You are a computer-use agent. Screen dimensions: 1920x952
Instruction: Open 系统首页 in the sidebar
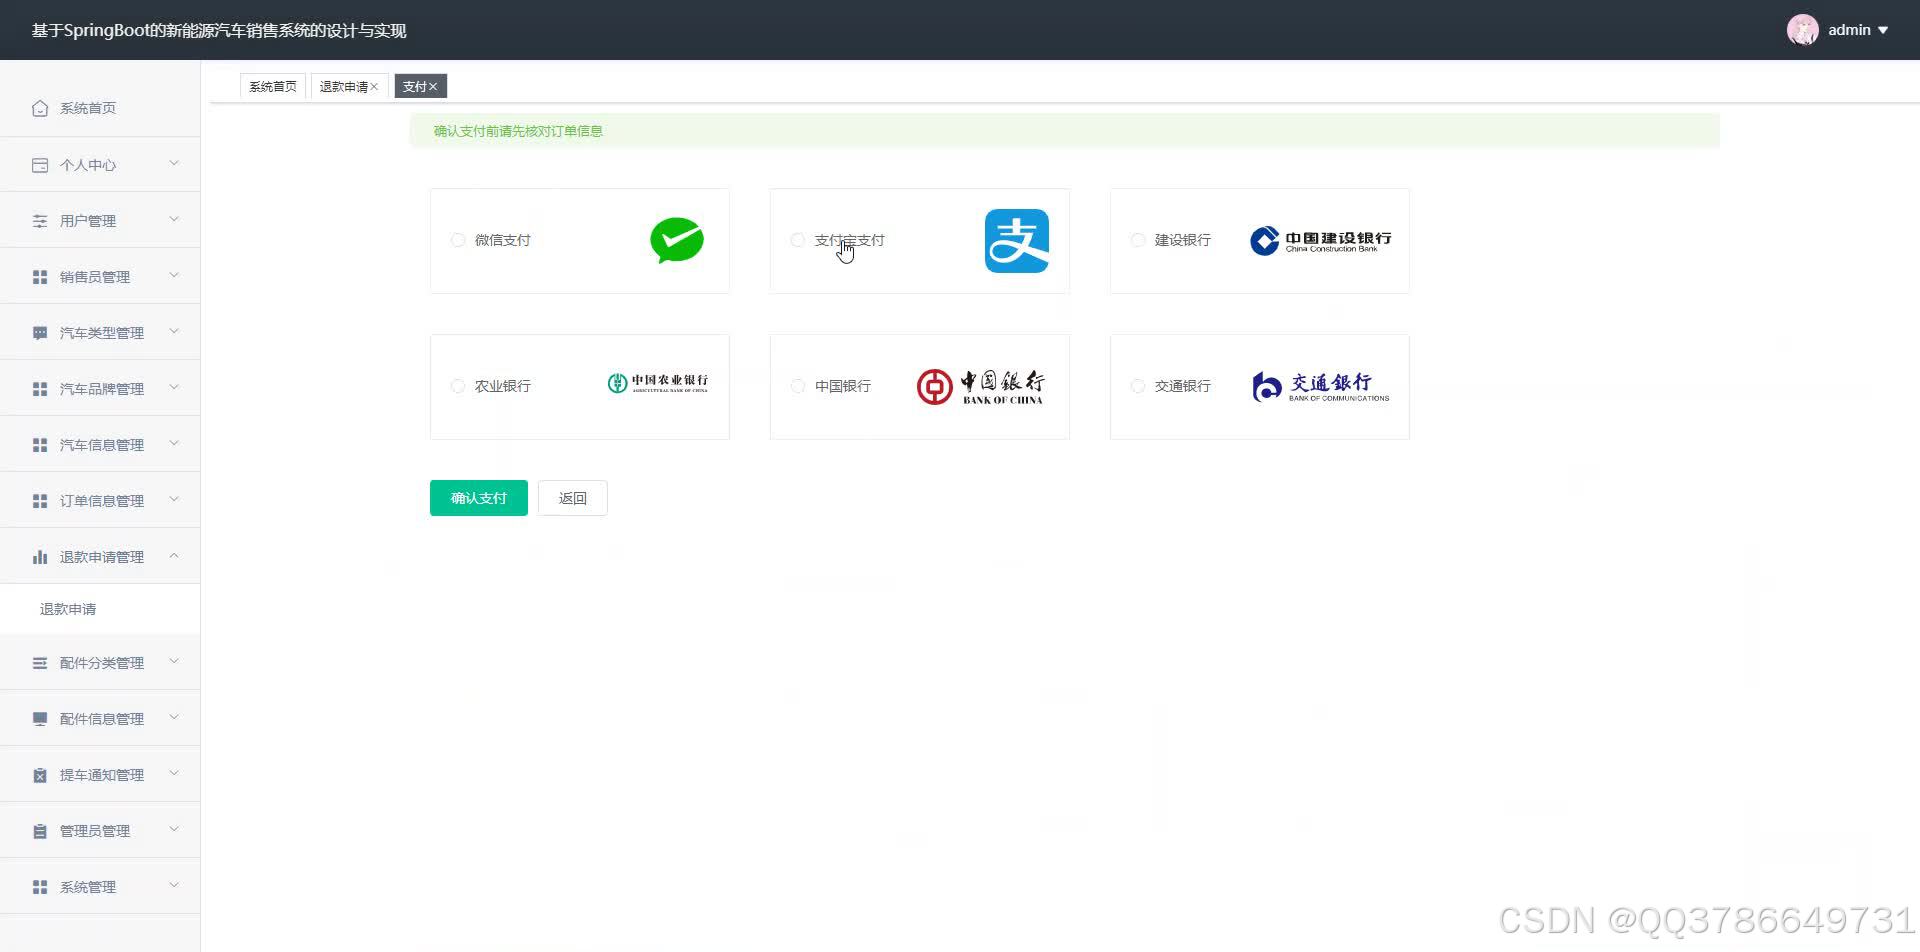click(x=100, y=108)
